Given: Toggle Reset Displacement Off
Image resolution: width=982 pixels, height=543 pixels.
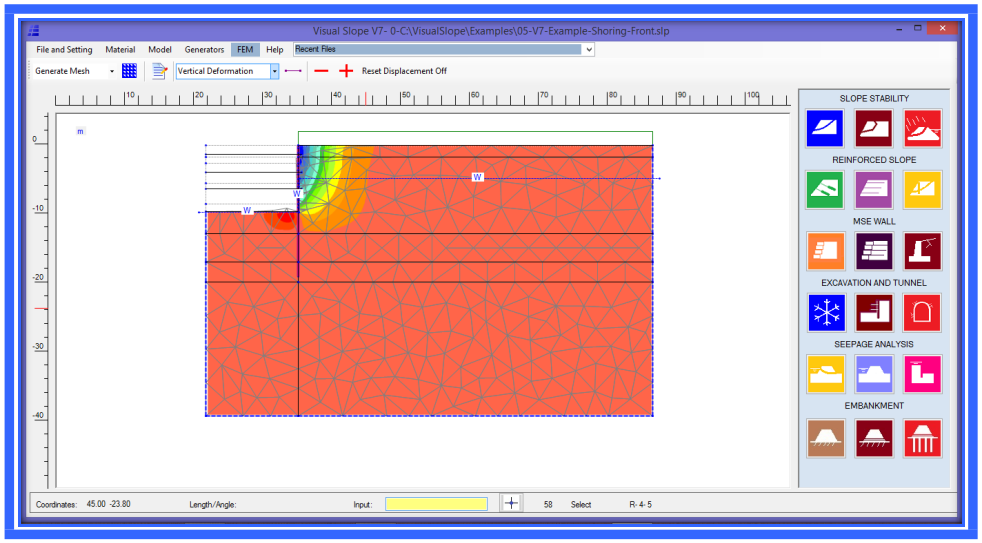Looking at the screenshot, I should click(404, 71).
